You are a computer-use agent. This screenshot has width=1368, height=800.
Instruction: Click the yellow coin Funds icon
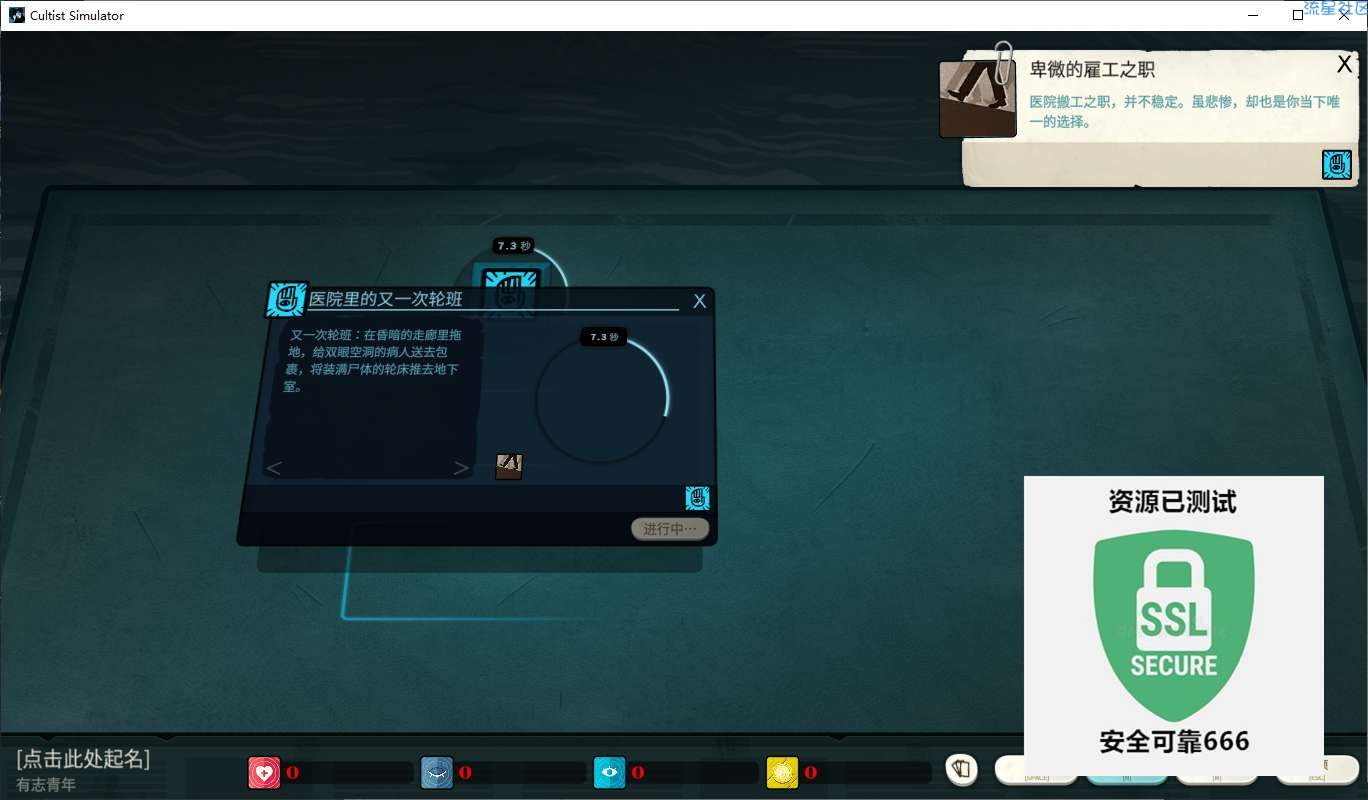click(783, 773)
